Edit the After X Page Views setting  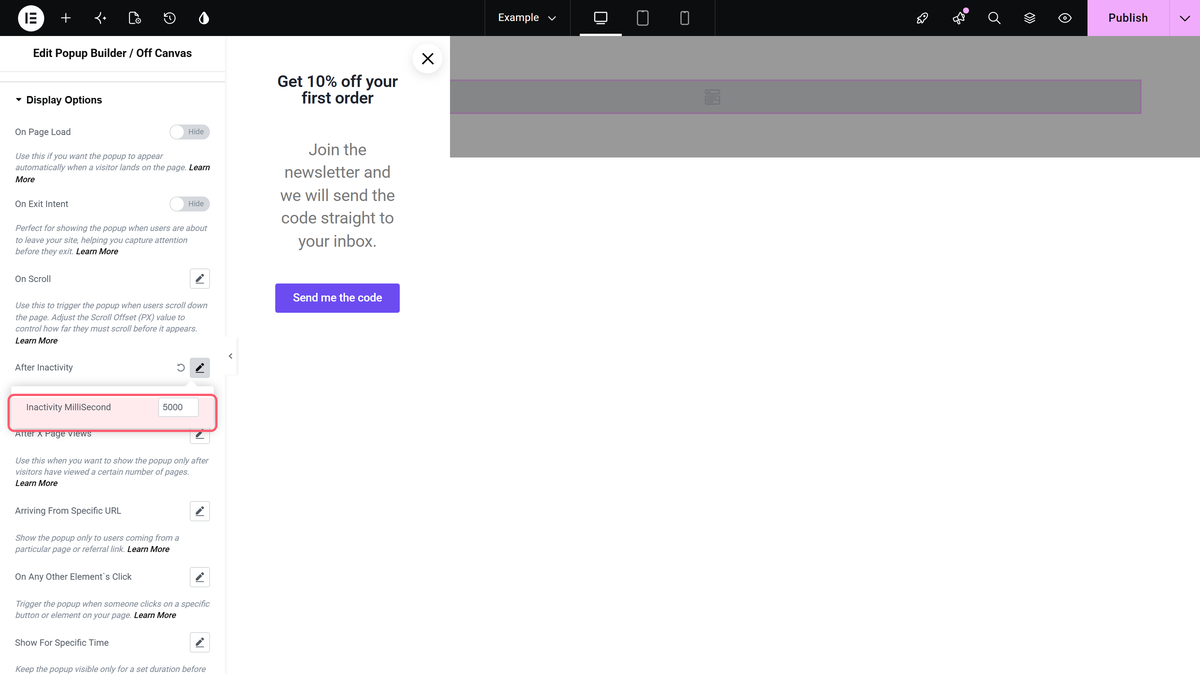200,435
